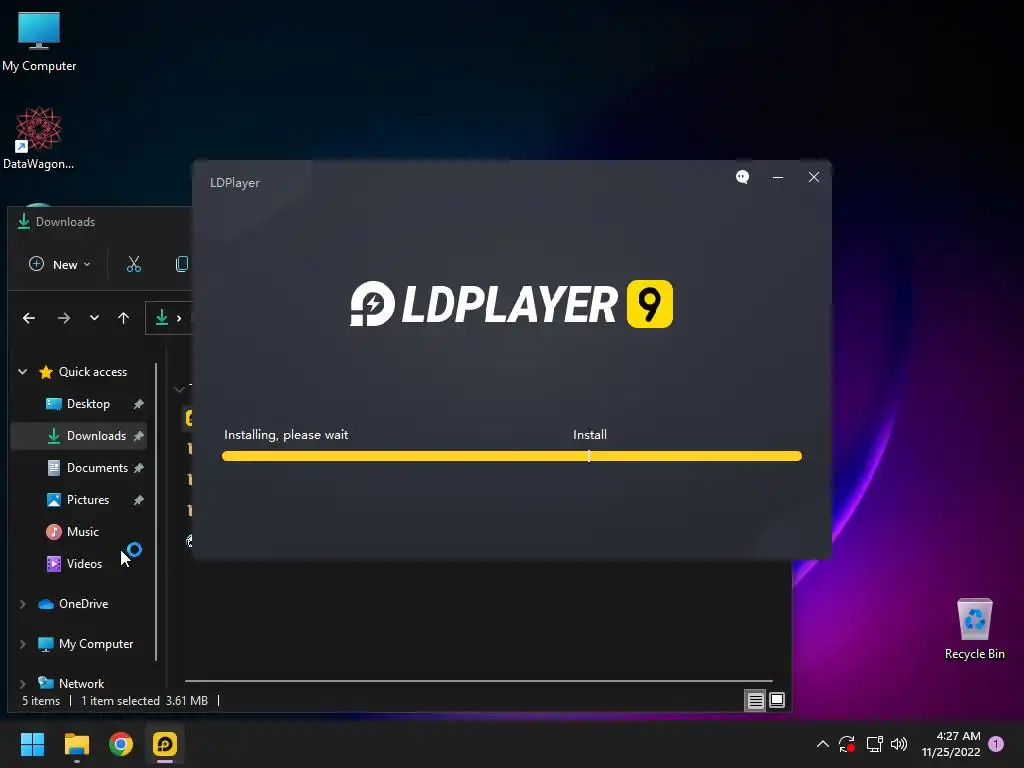
Task: Click the sidebar vertical scrollbar
Action: coord(156,513)
